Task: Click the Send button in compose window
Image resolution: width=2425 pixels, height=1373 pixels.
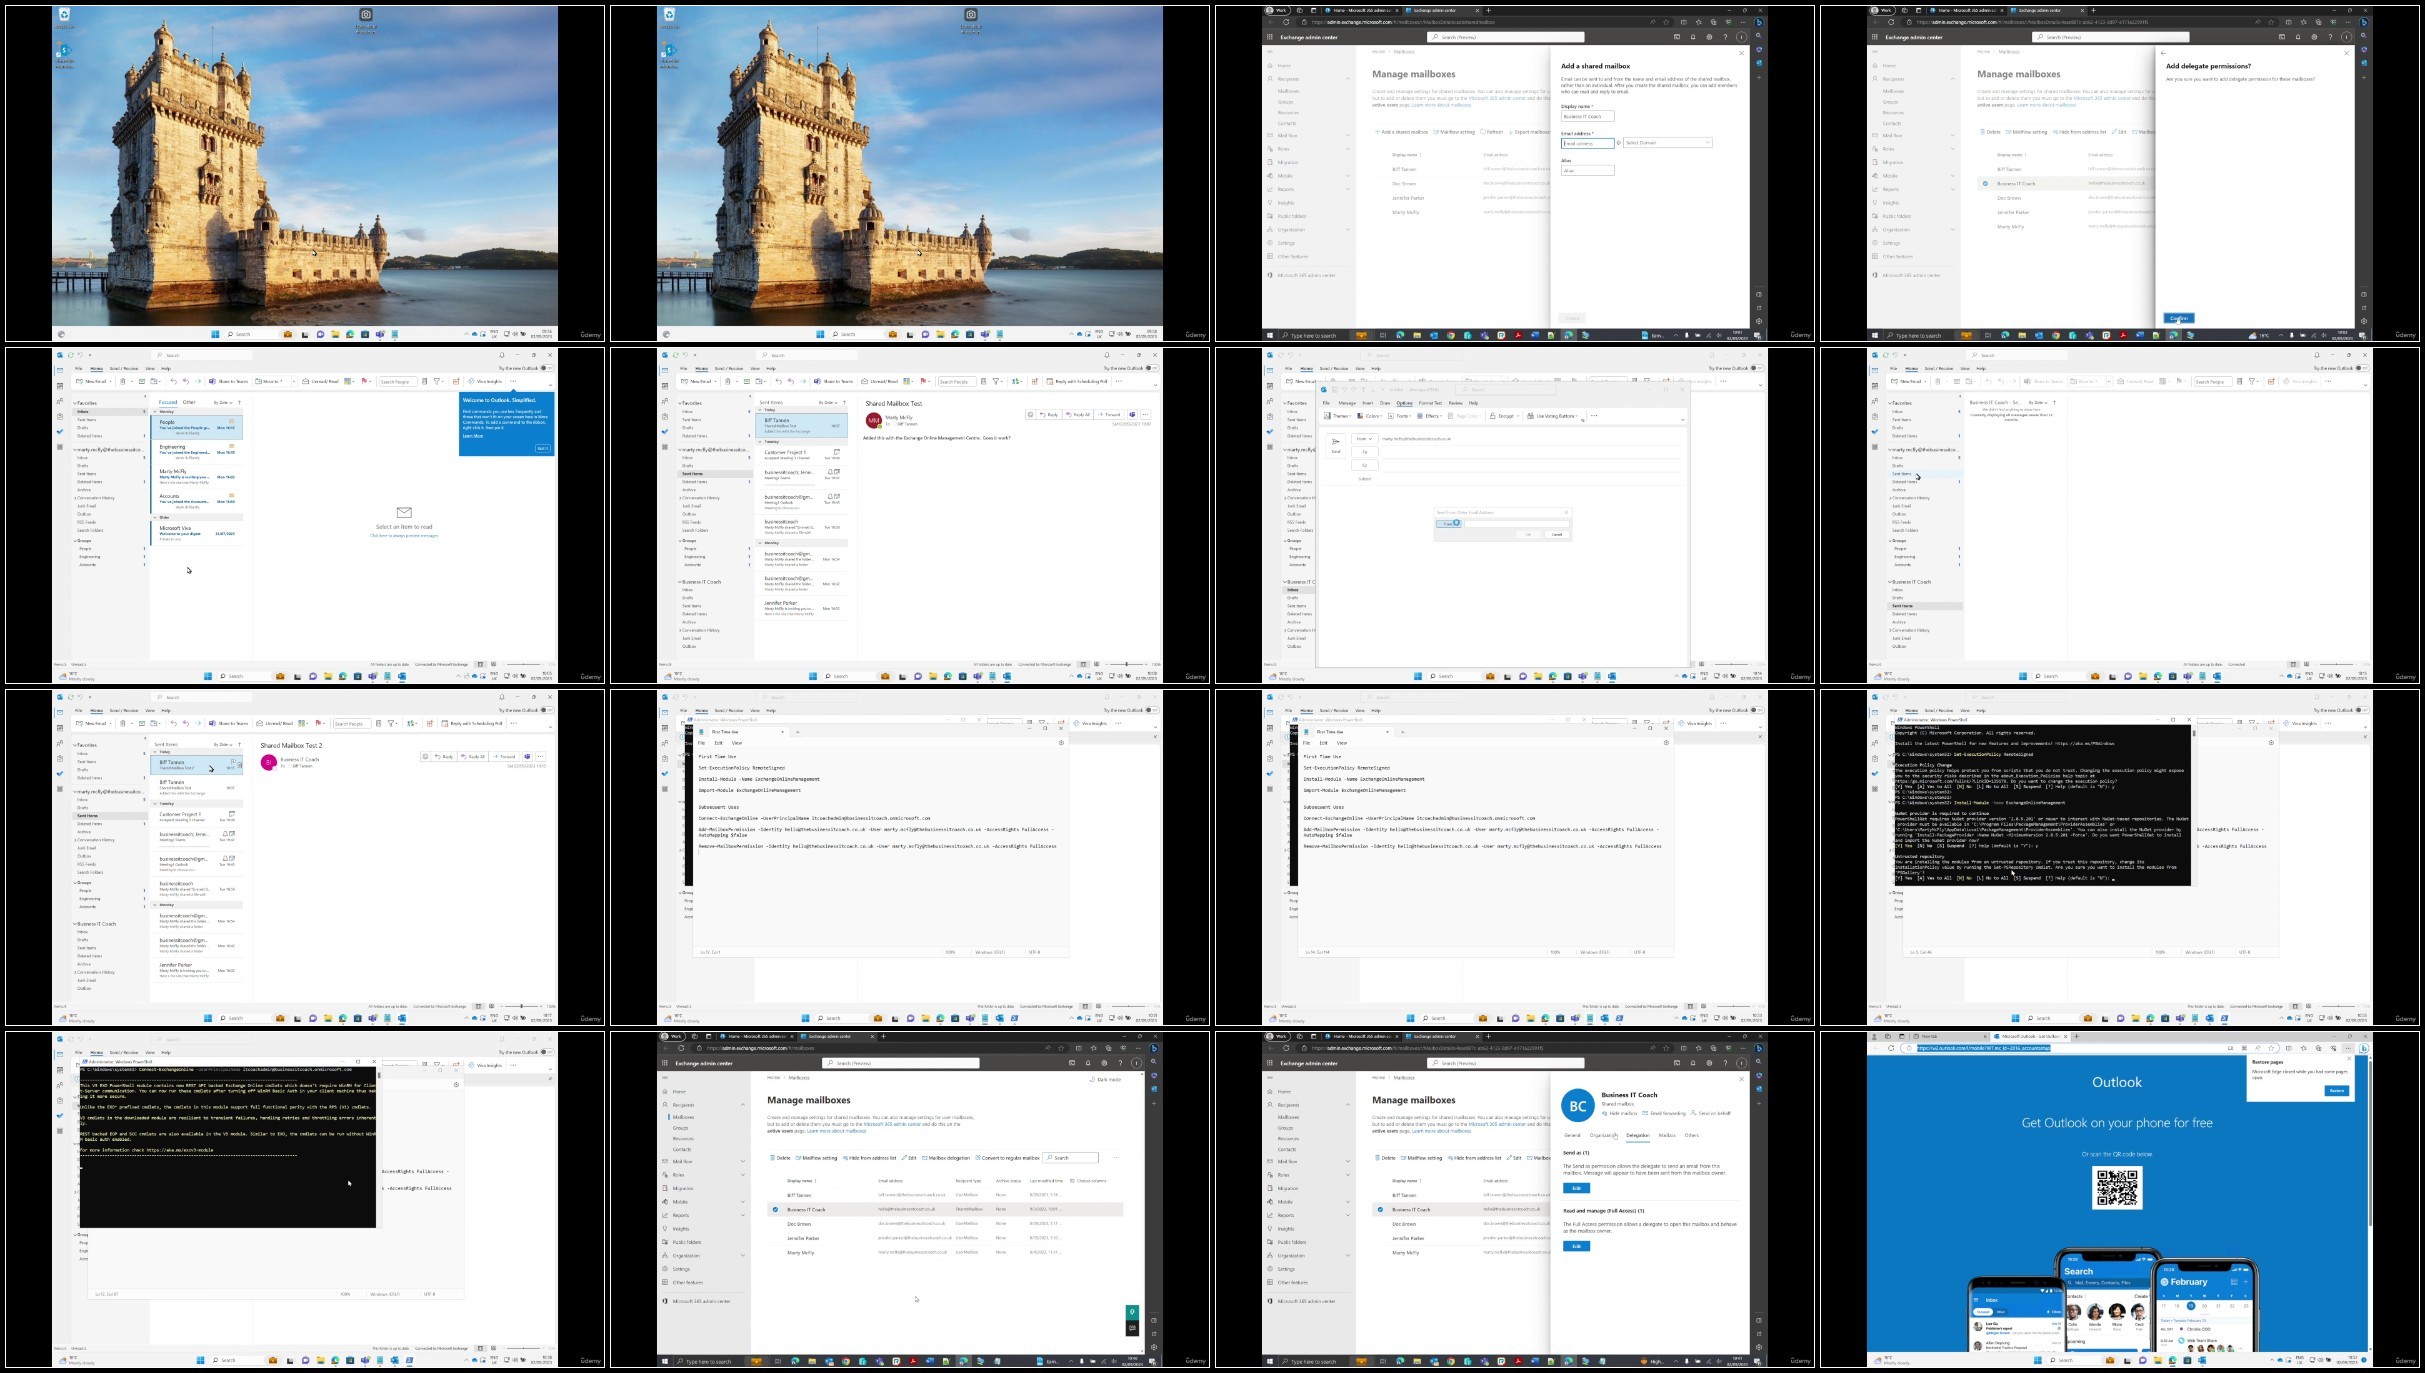Action: (1335, 445)
